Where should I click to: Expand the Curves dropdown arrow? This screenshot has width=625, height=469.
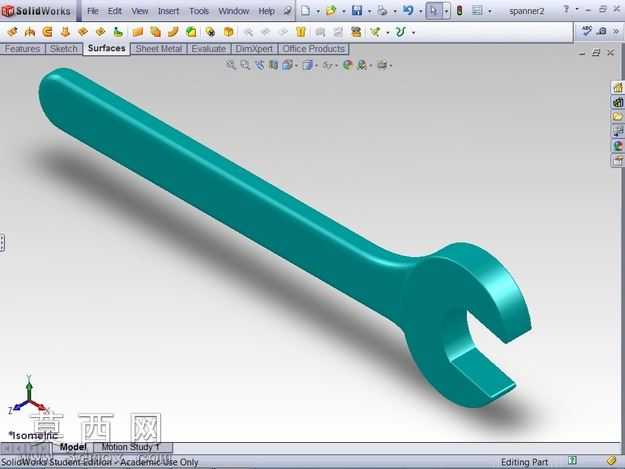click(413, 32)
